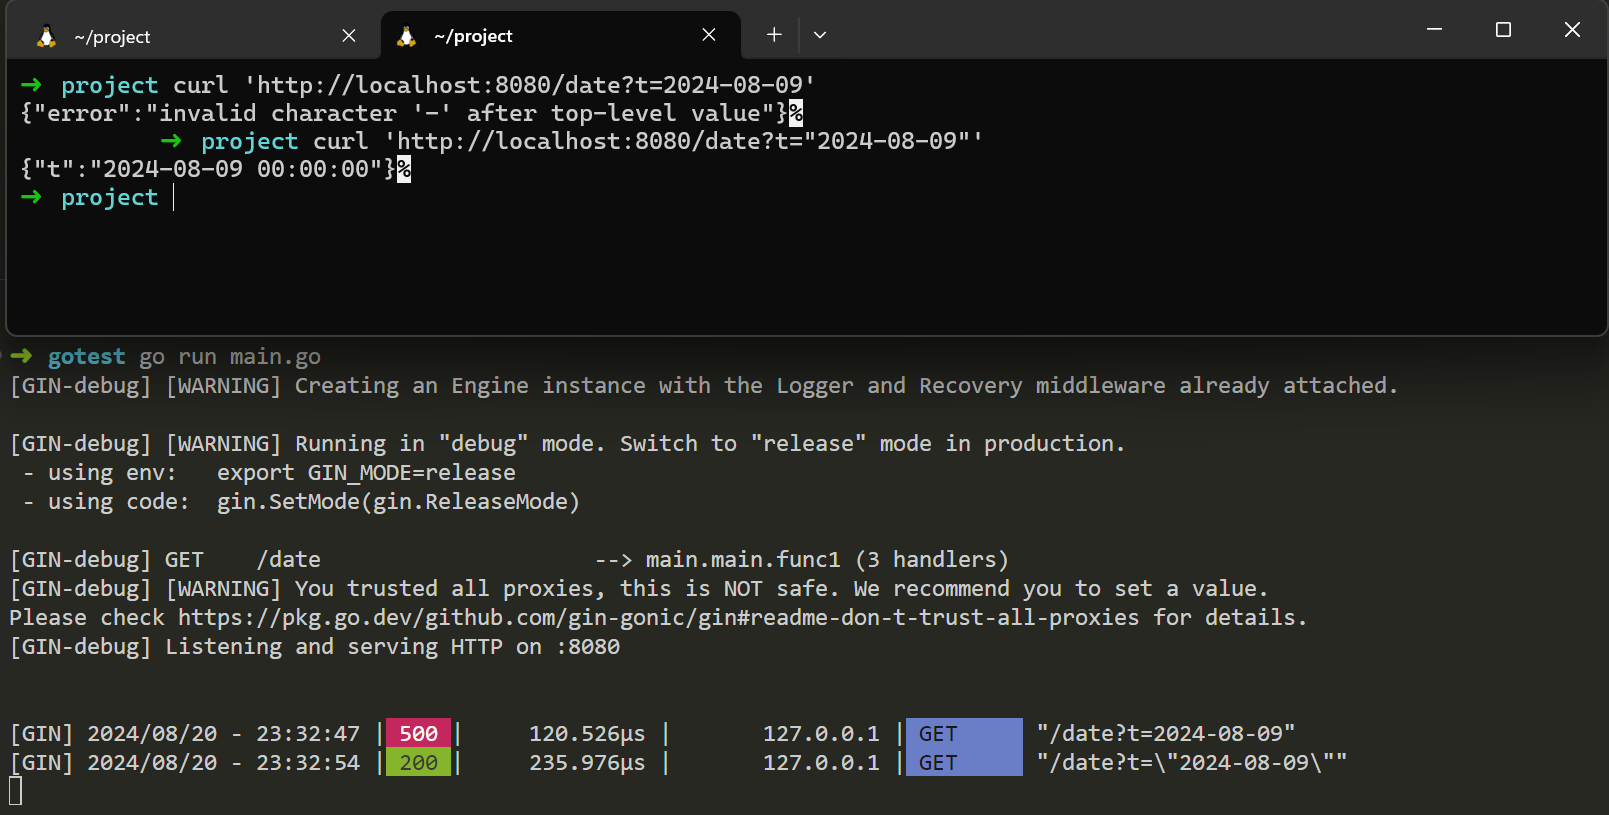Click the invalid character error JSON output

point(404,113)
